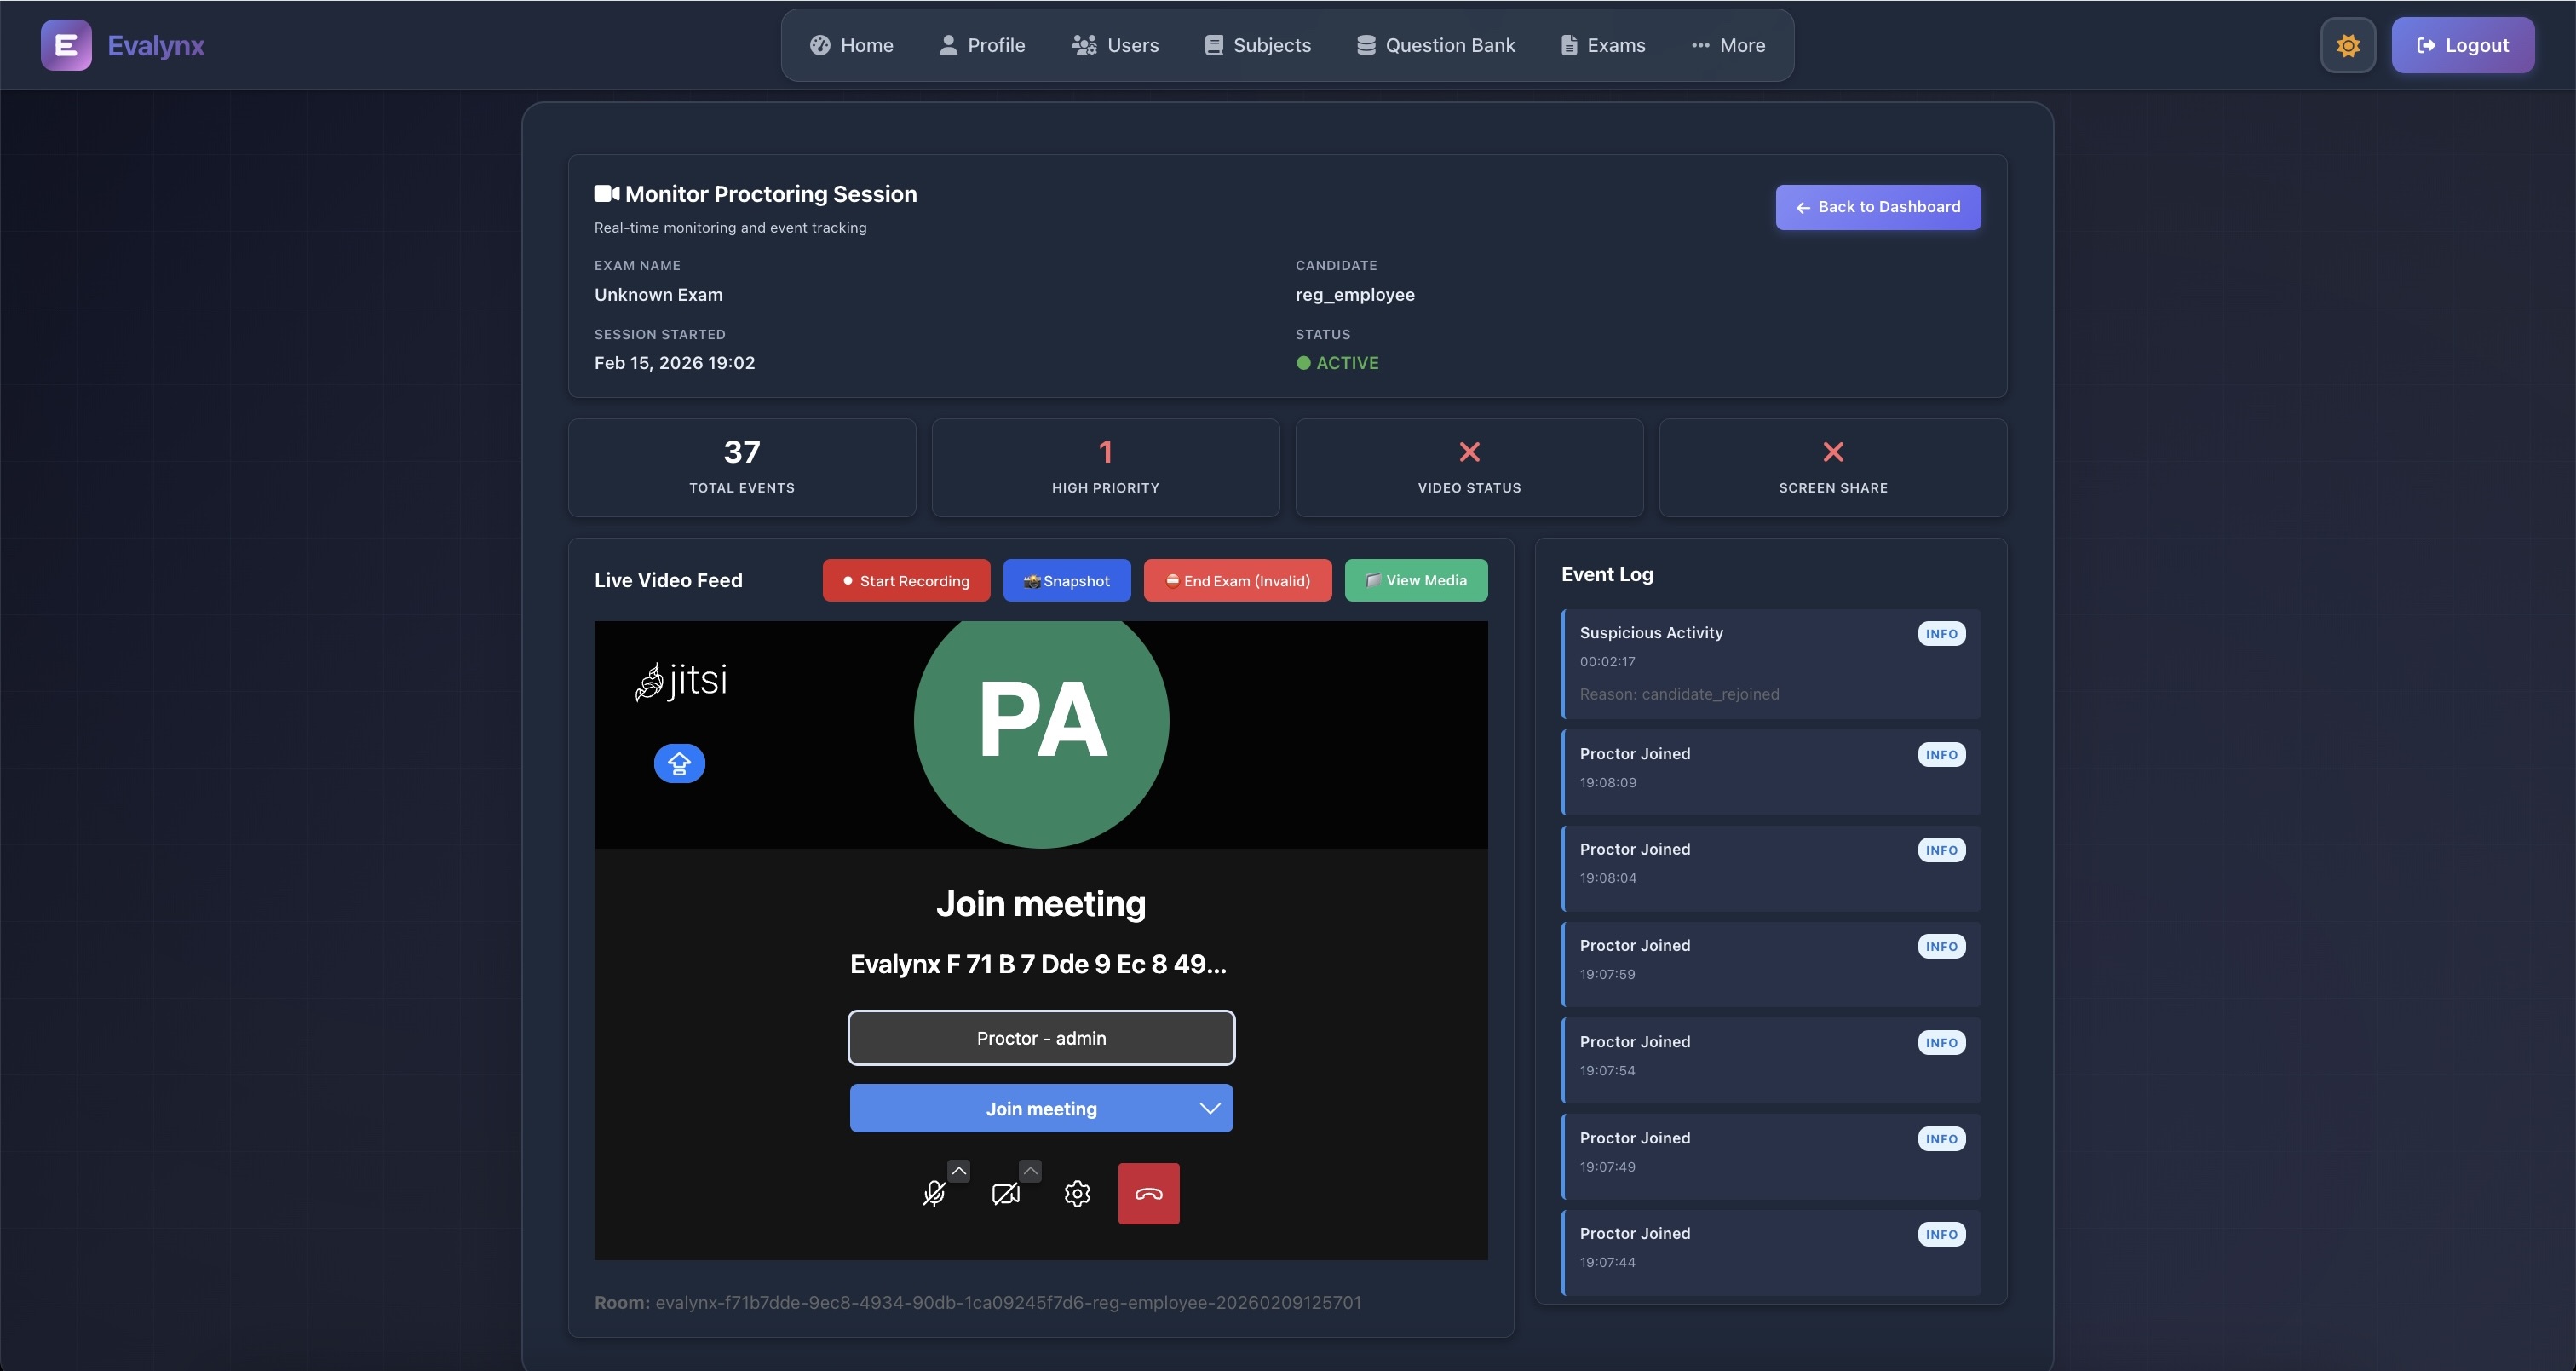This screenshot has width=2576, height=1371.
Task: Open the More navigation menu
Action: (1728, 45)
